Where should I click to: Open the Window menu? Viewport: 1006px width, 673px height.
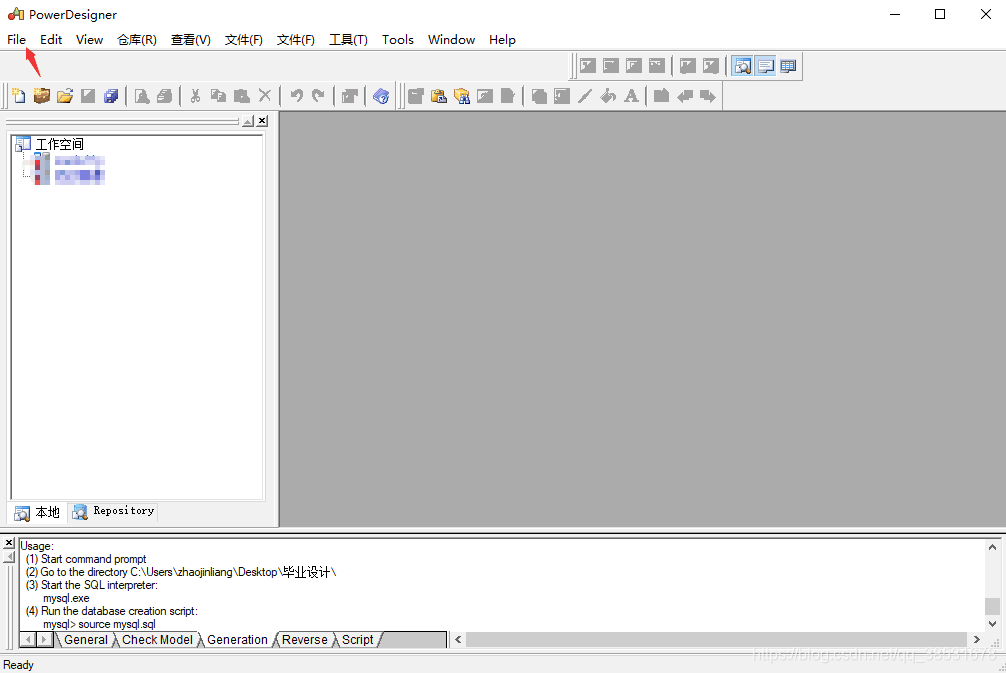(x=452, y=40)
